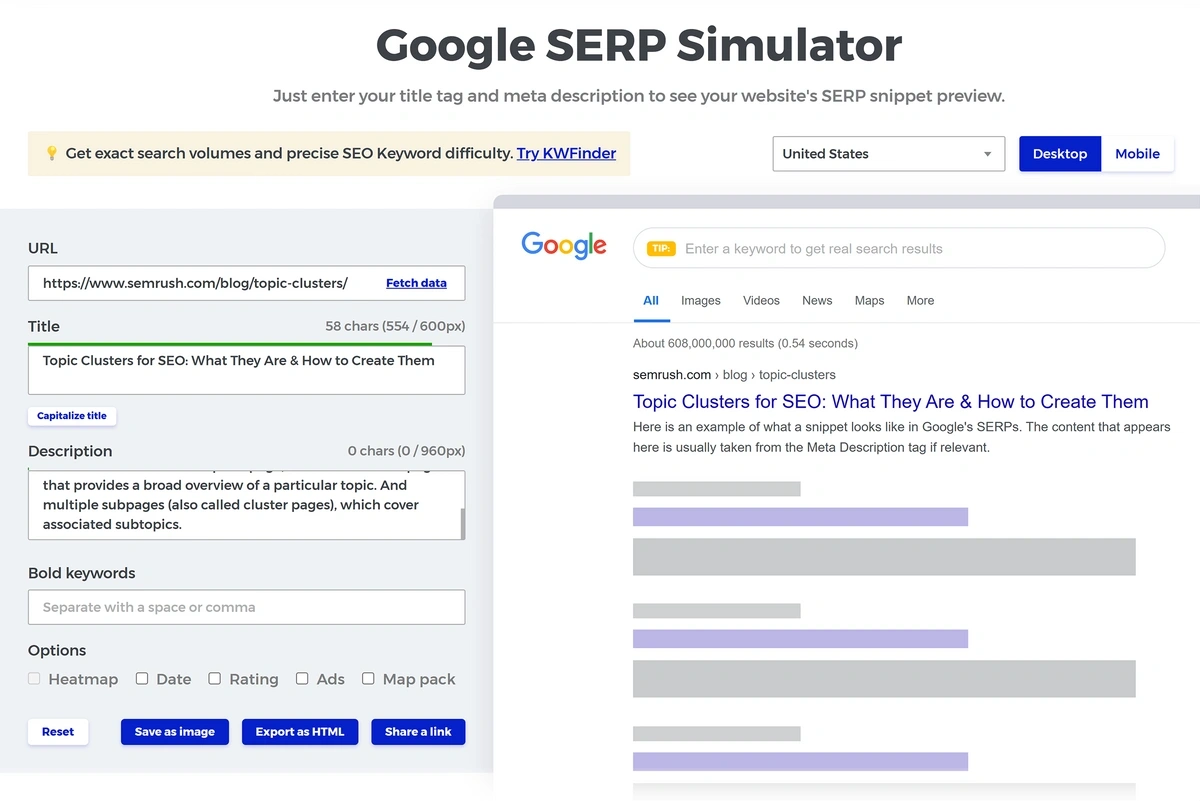Focus the Title text field
Screen dimensions: 1200x801
246,370
